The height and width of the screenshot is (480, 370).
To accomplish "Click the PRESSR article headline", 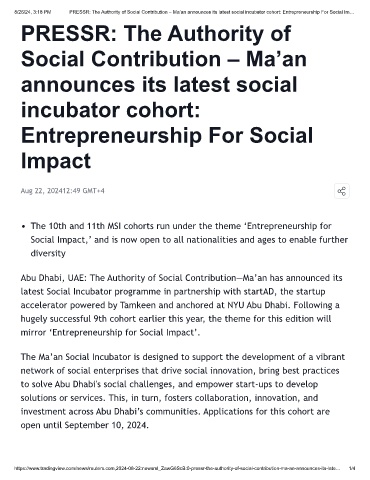I will coord(167,97).
